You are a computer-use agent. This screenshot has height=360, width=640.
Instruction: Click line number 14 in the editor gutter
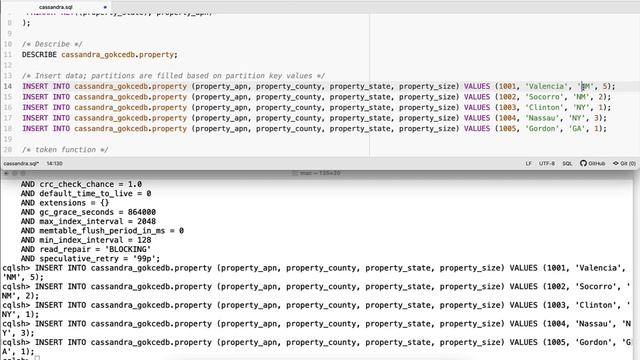click(x=8, y=87)
